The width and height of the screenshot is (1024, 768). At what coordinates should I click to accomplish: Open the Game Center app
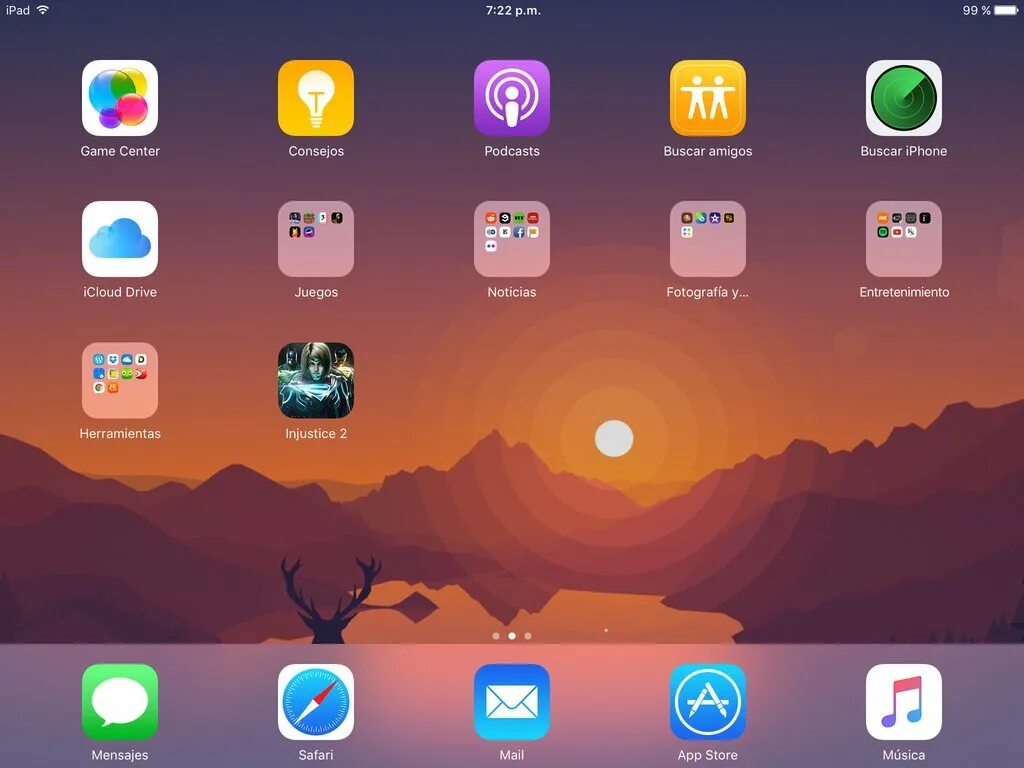(120, 98)
